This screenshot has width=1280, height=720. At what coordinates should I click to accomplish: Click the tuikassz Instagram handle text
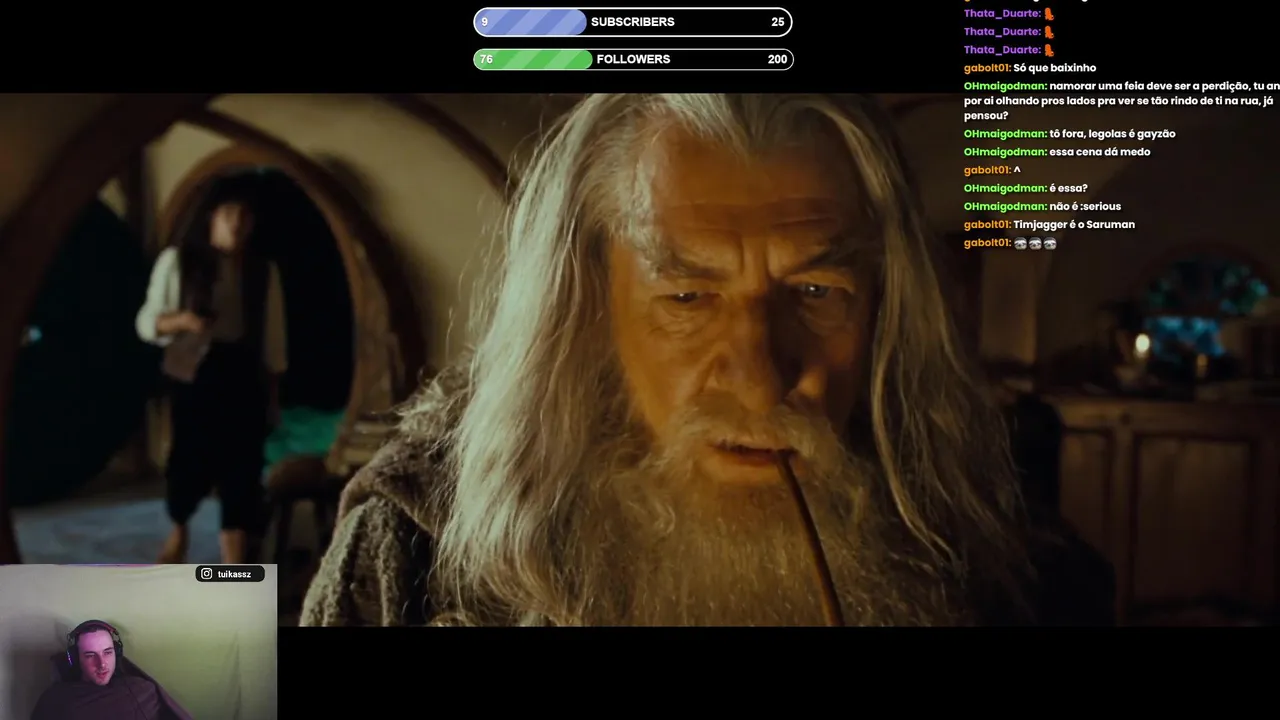click(234, 574)
